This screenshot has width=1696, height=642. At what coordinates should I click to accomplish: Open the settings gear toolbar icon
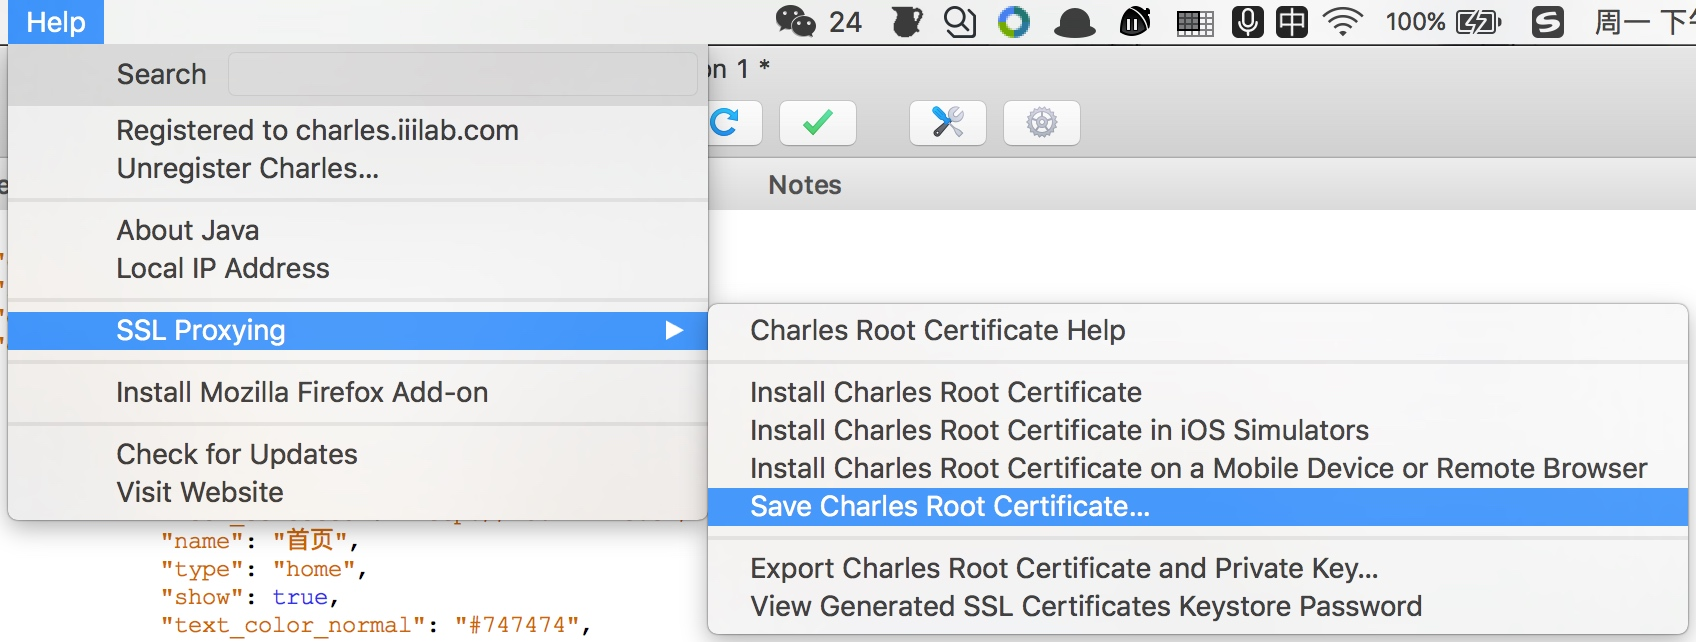[1041, 123]
